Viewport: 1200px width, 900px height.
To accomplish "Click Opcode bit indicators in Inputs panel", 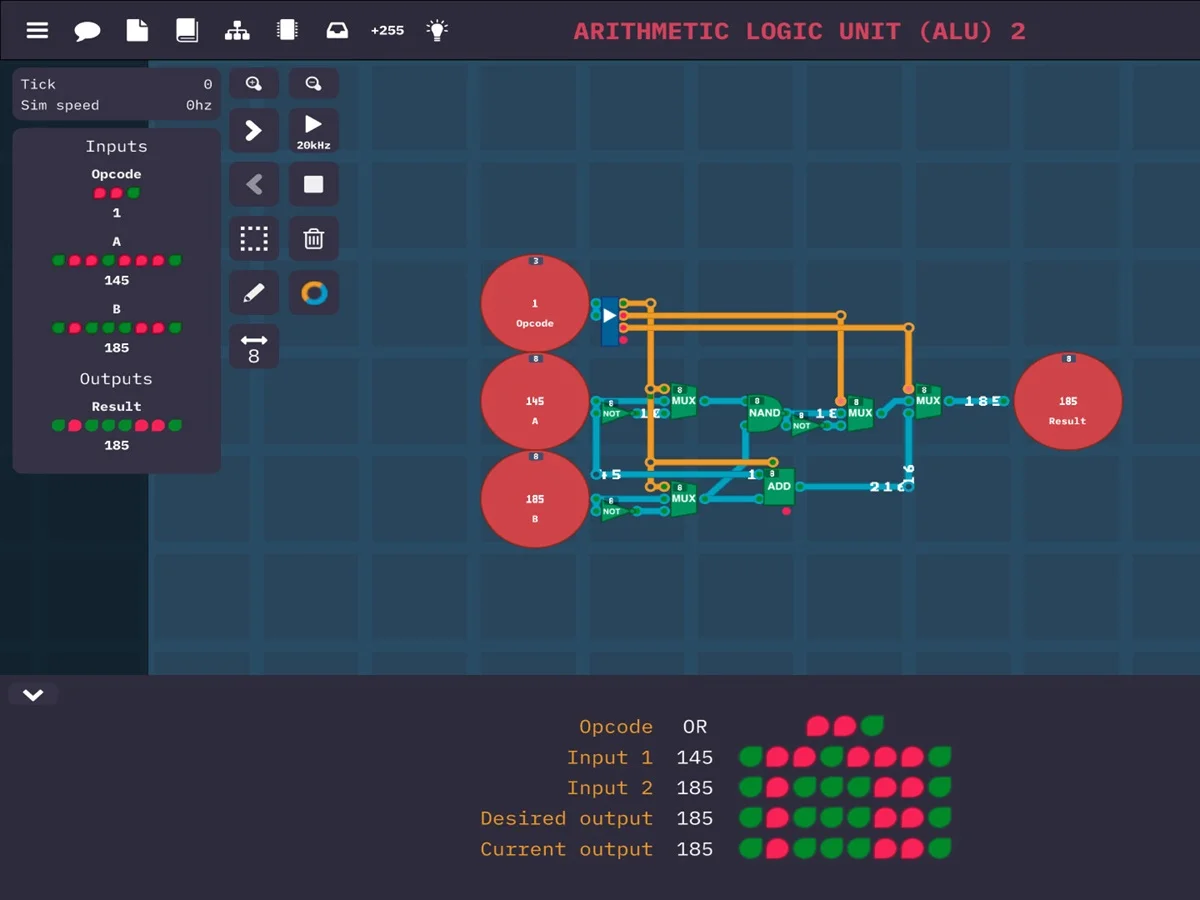I will (116, 193).
